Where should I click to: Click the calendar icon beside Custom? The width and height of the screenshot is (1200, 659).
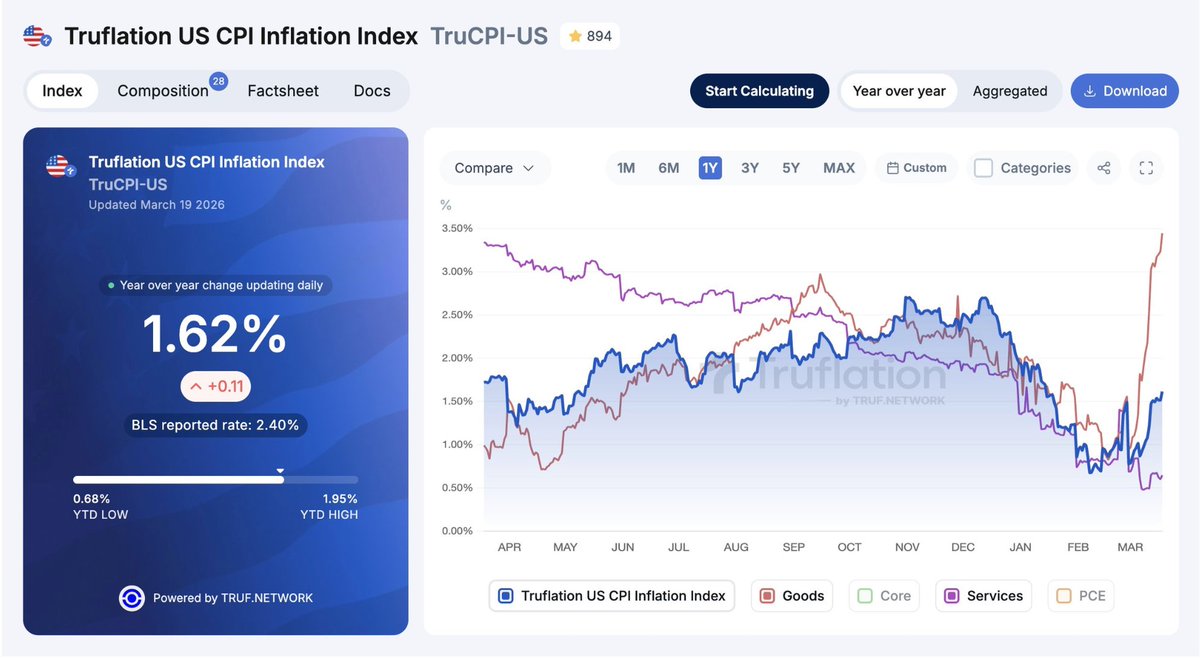tap(893, 168)
